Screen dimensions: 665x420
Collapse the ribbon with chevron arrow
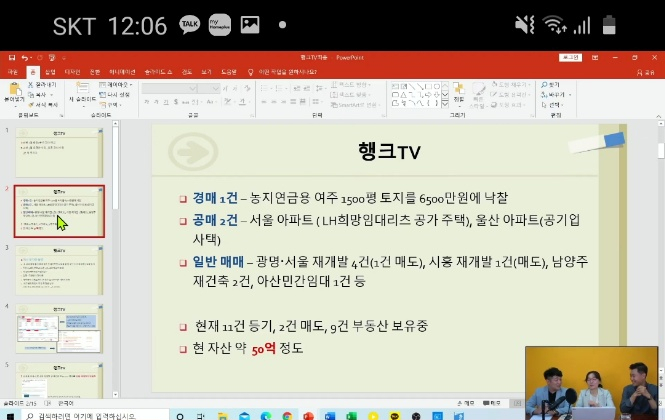(x=658, y=116)
